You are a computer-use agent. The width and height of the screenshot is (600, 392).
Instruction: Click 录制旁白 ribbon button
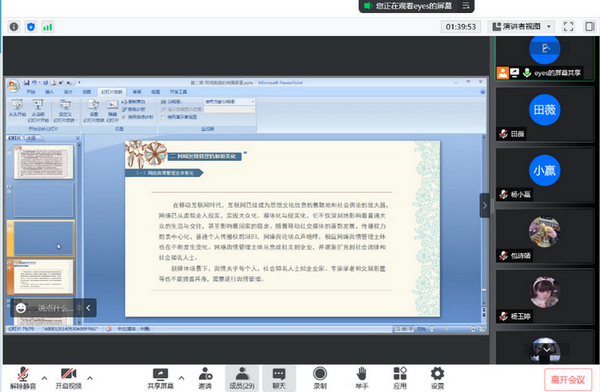point(134,102)
